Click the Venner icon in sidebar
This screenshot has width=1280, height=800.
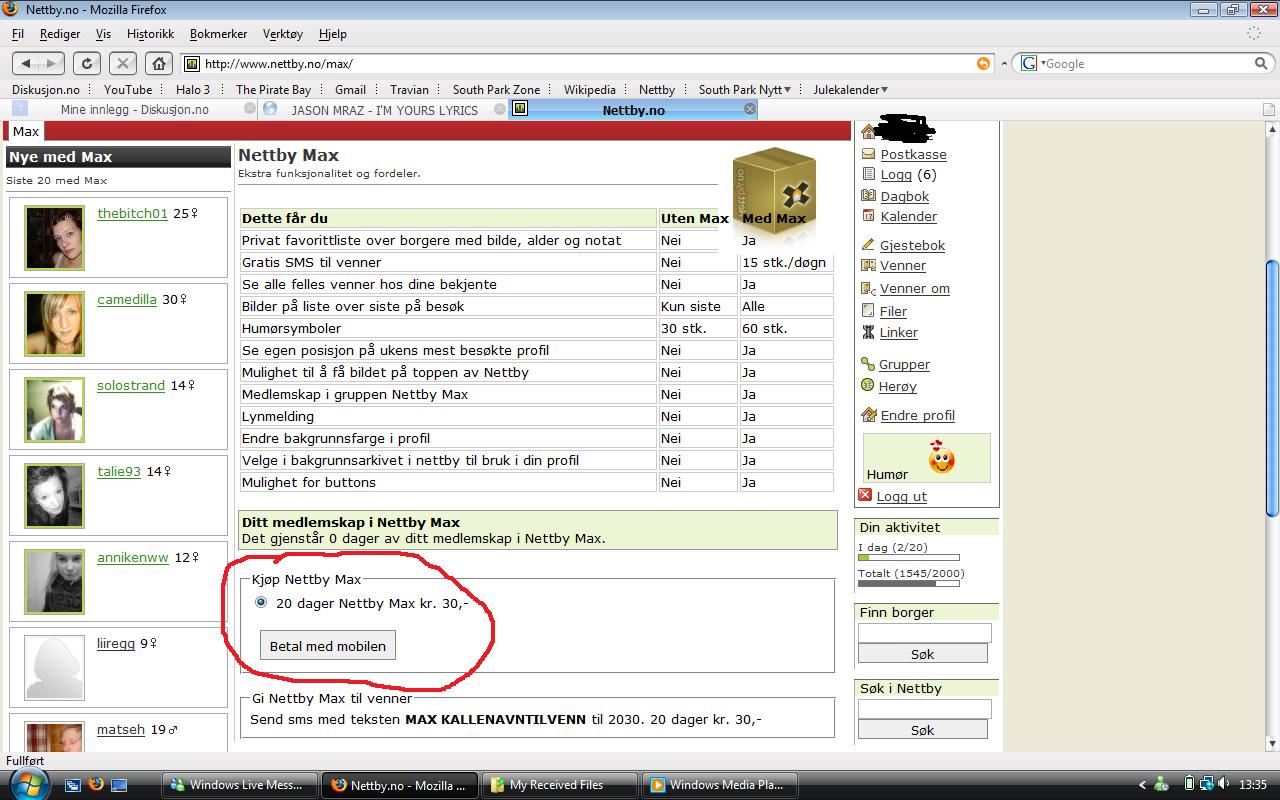868,265
